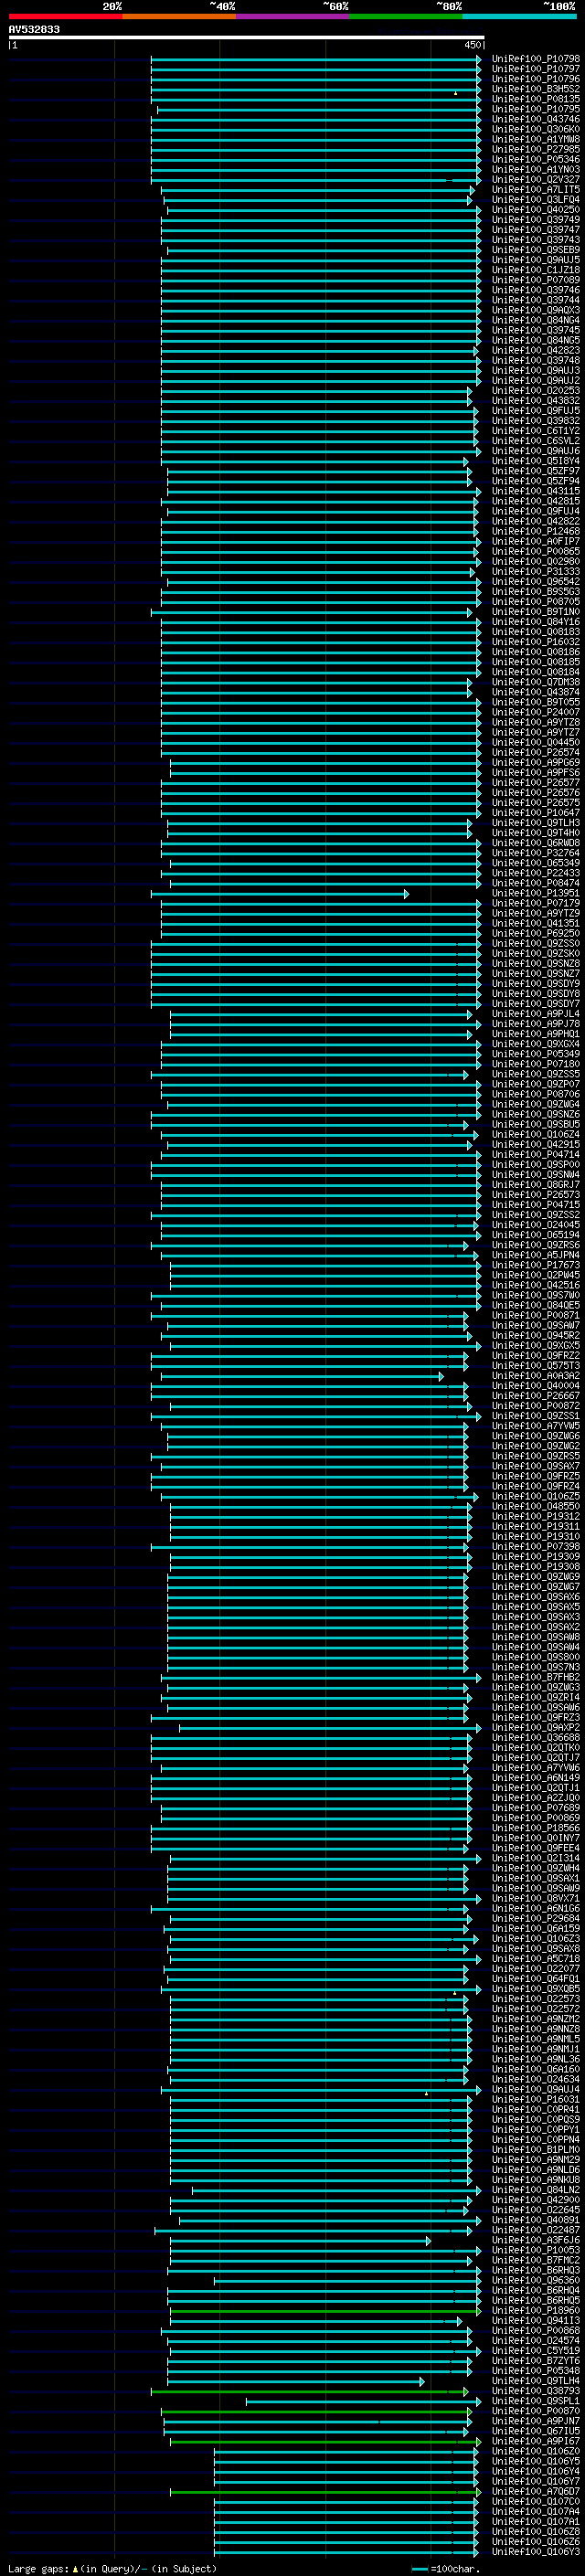Open hit UniRef100_A7LIT5

pos(536,190)
